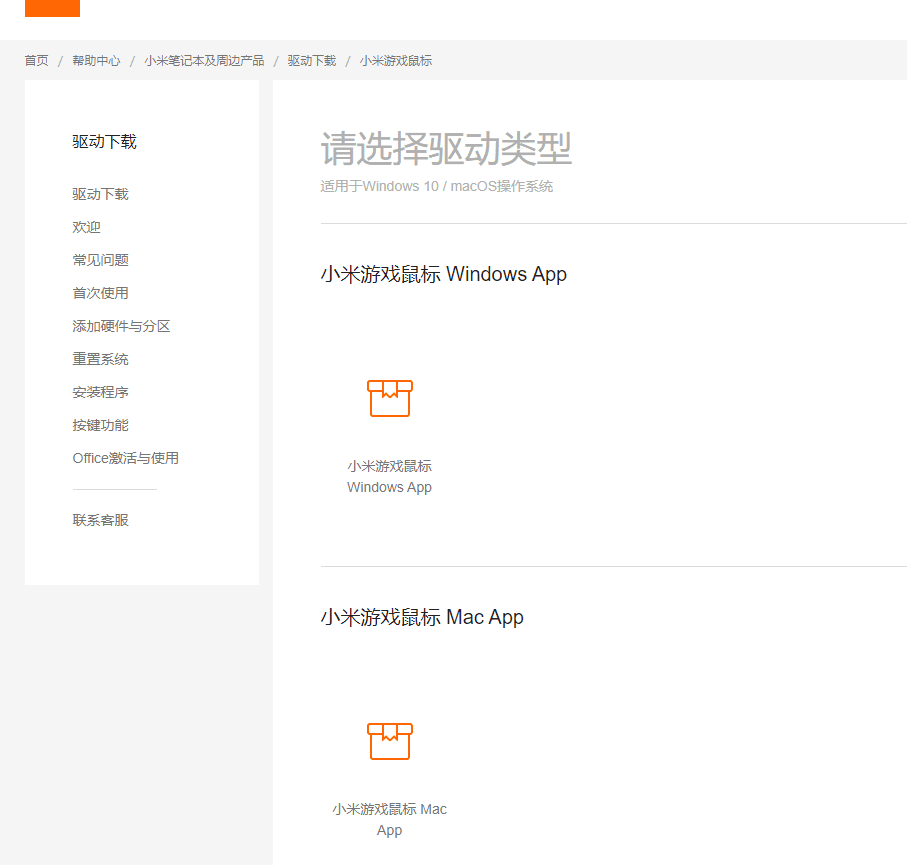
Task: Click the 小米游戏鼠标 Mac App caption
Action: click(389, 820)
